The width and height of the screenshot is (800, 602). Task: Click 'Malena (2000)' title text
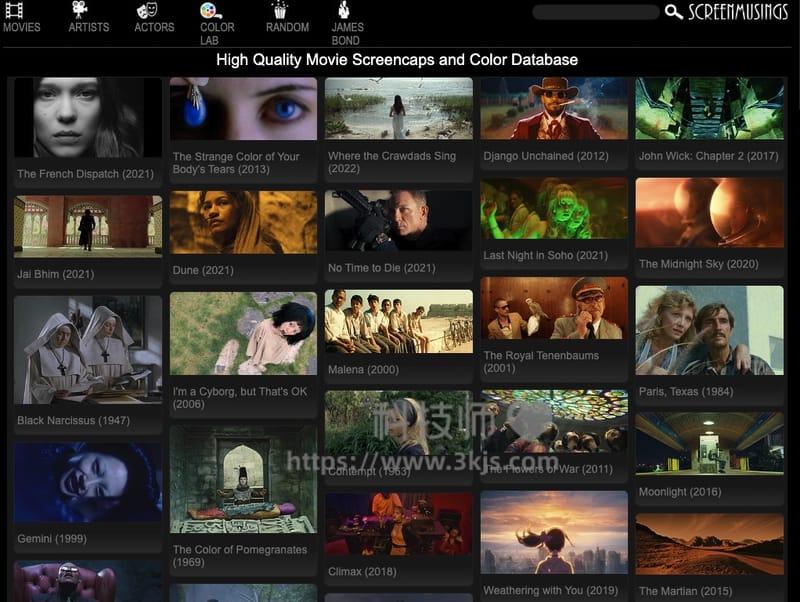tap(363, 370)
